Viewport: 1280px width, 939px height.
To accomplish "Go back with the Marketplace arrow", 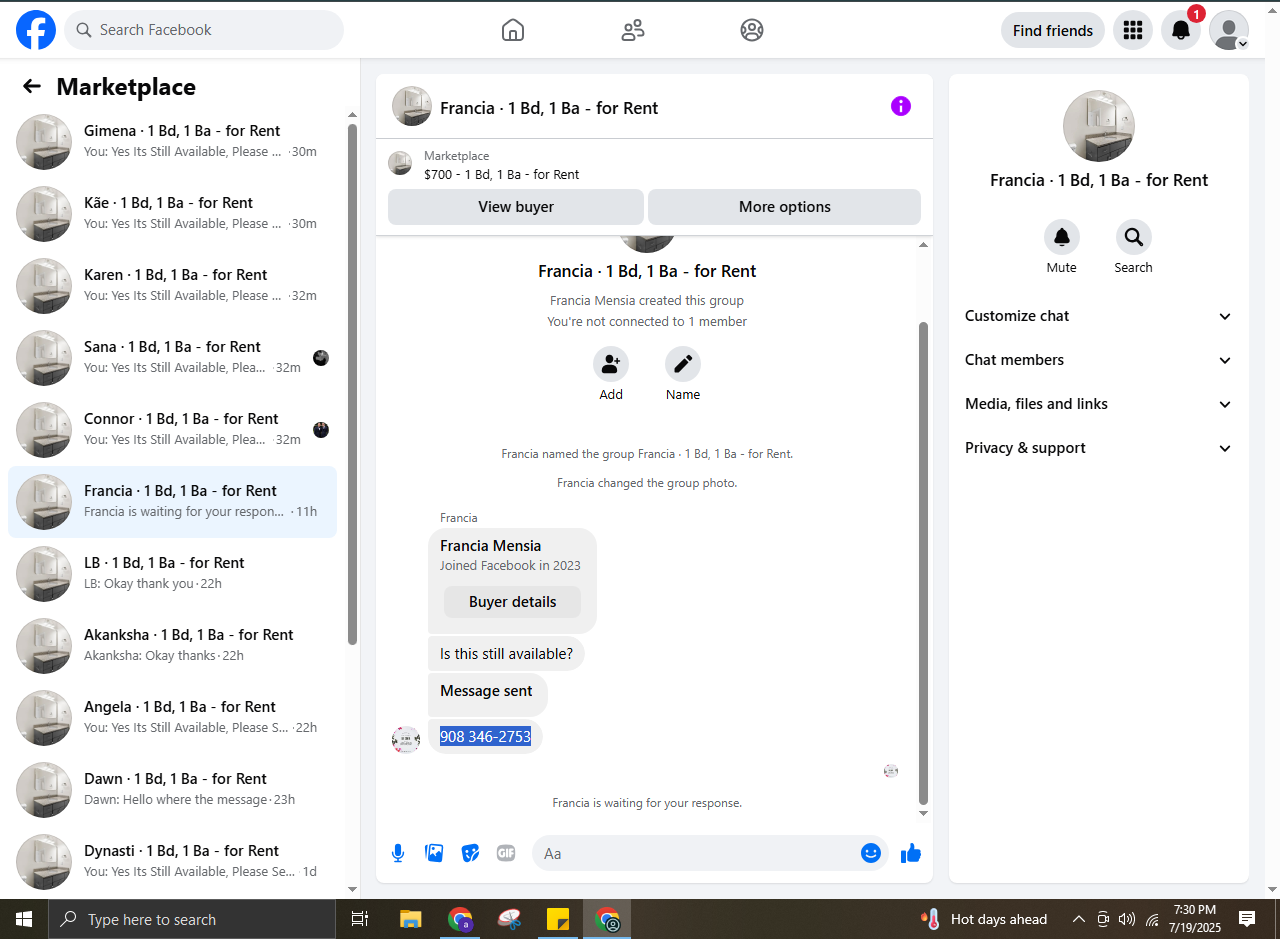I will 32,86.
